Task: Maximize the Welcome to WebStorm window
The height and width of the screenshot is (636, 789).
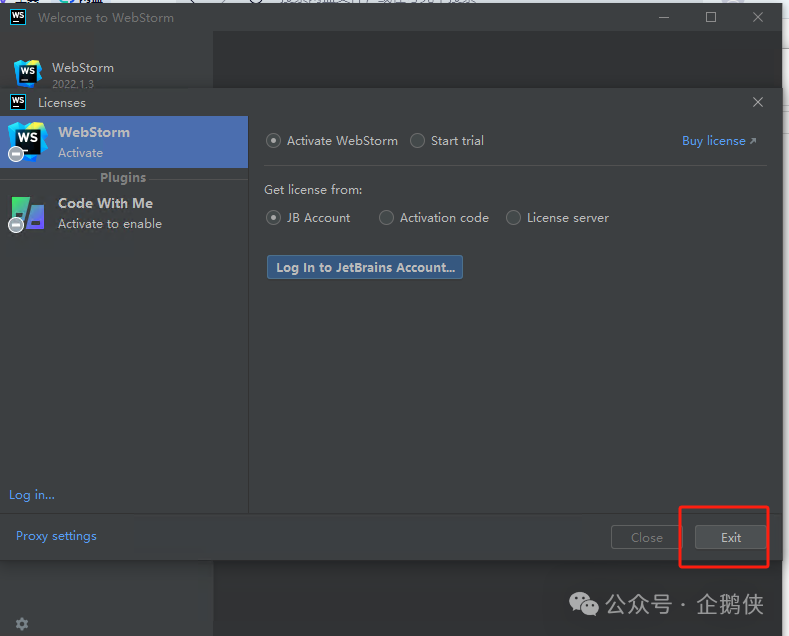Action: (x=711, y=17)
